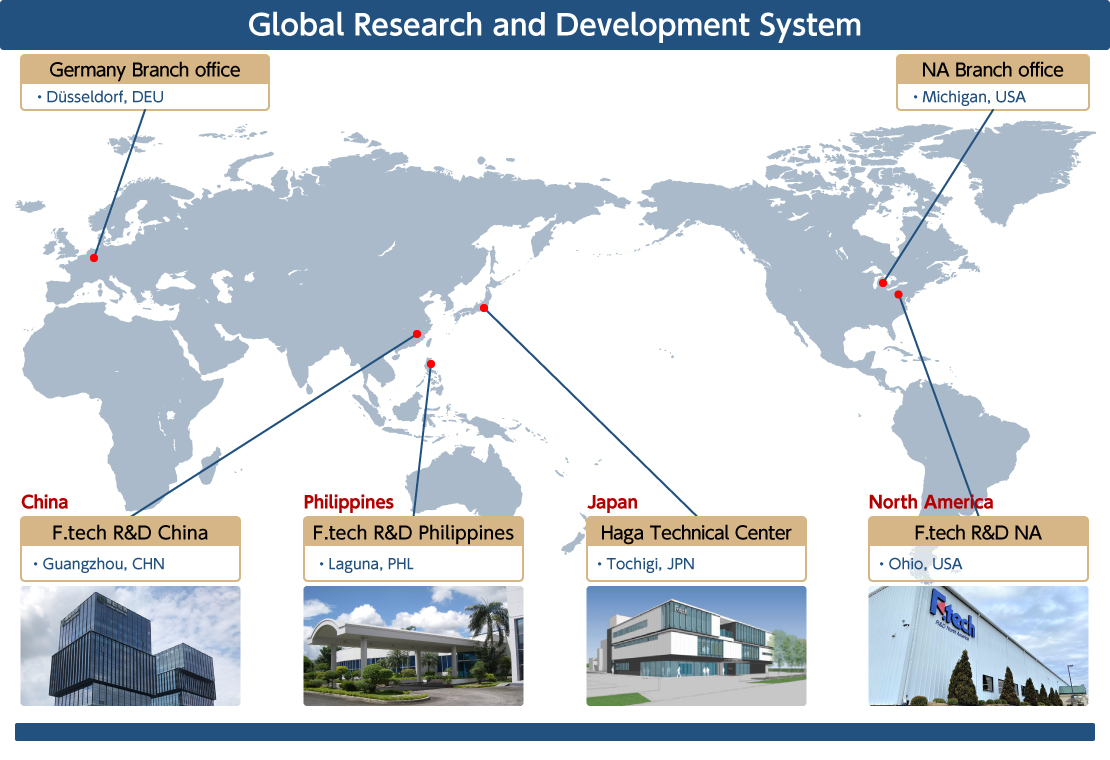1110x760 pixels.
Task: Click the Global Research and Development System title
Action: point(555,25)
